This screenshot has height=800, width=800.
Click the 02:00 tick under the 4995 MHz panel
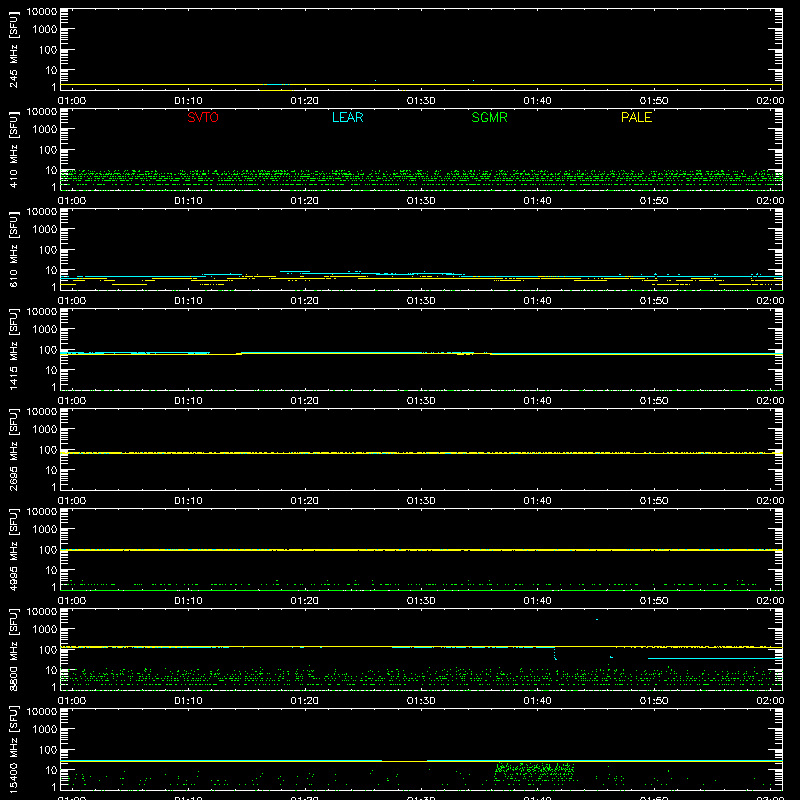point(770,601)
